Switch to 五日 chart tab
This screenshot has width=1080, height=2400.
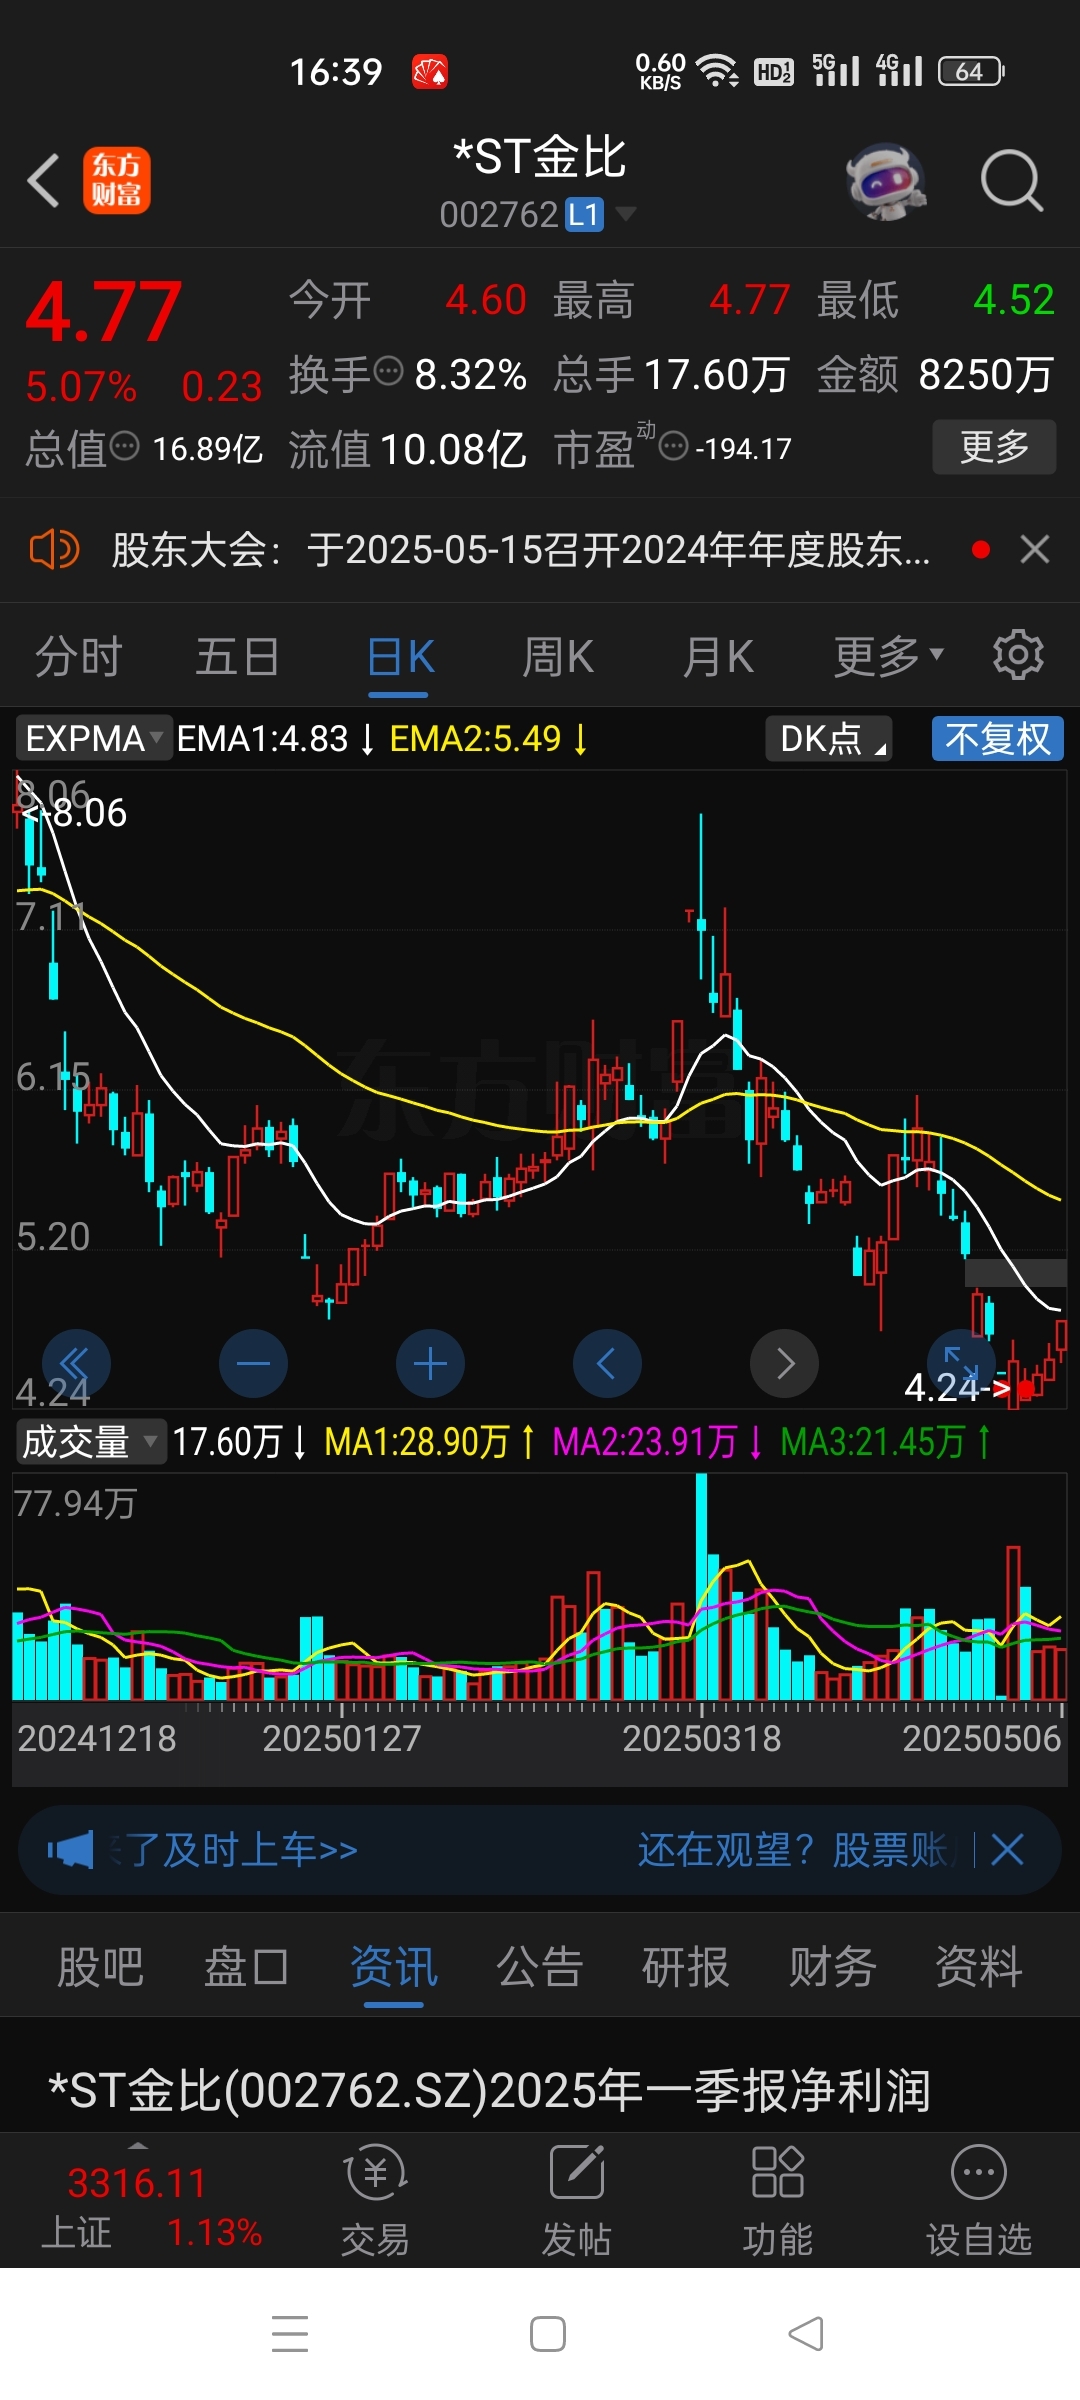point(237,657)
